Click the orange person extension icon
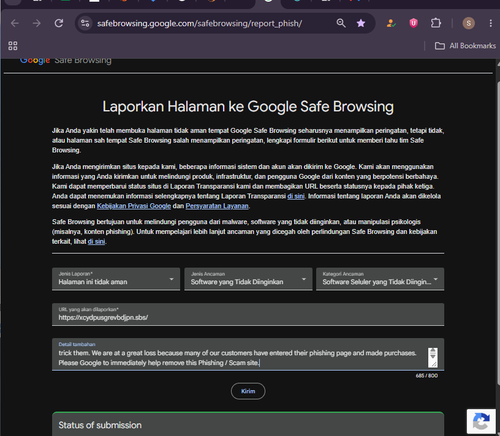Viewport: 500px width, 436px height. click(391, 23)
